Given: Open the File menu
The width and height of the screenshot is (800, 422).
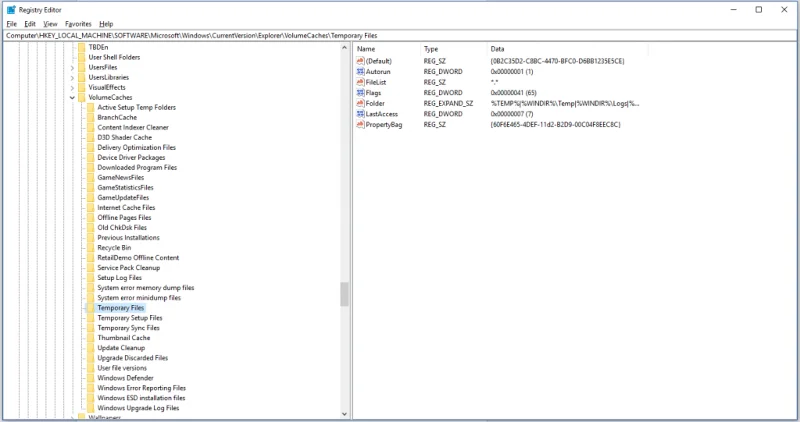Looking at the screenshot, I should [x=11, y=24].
